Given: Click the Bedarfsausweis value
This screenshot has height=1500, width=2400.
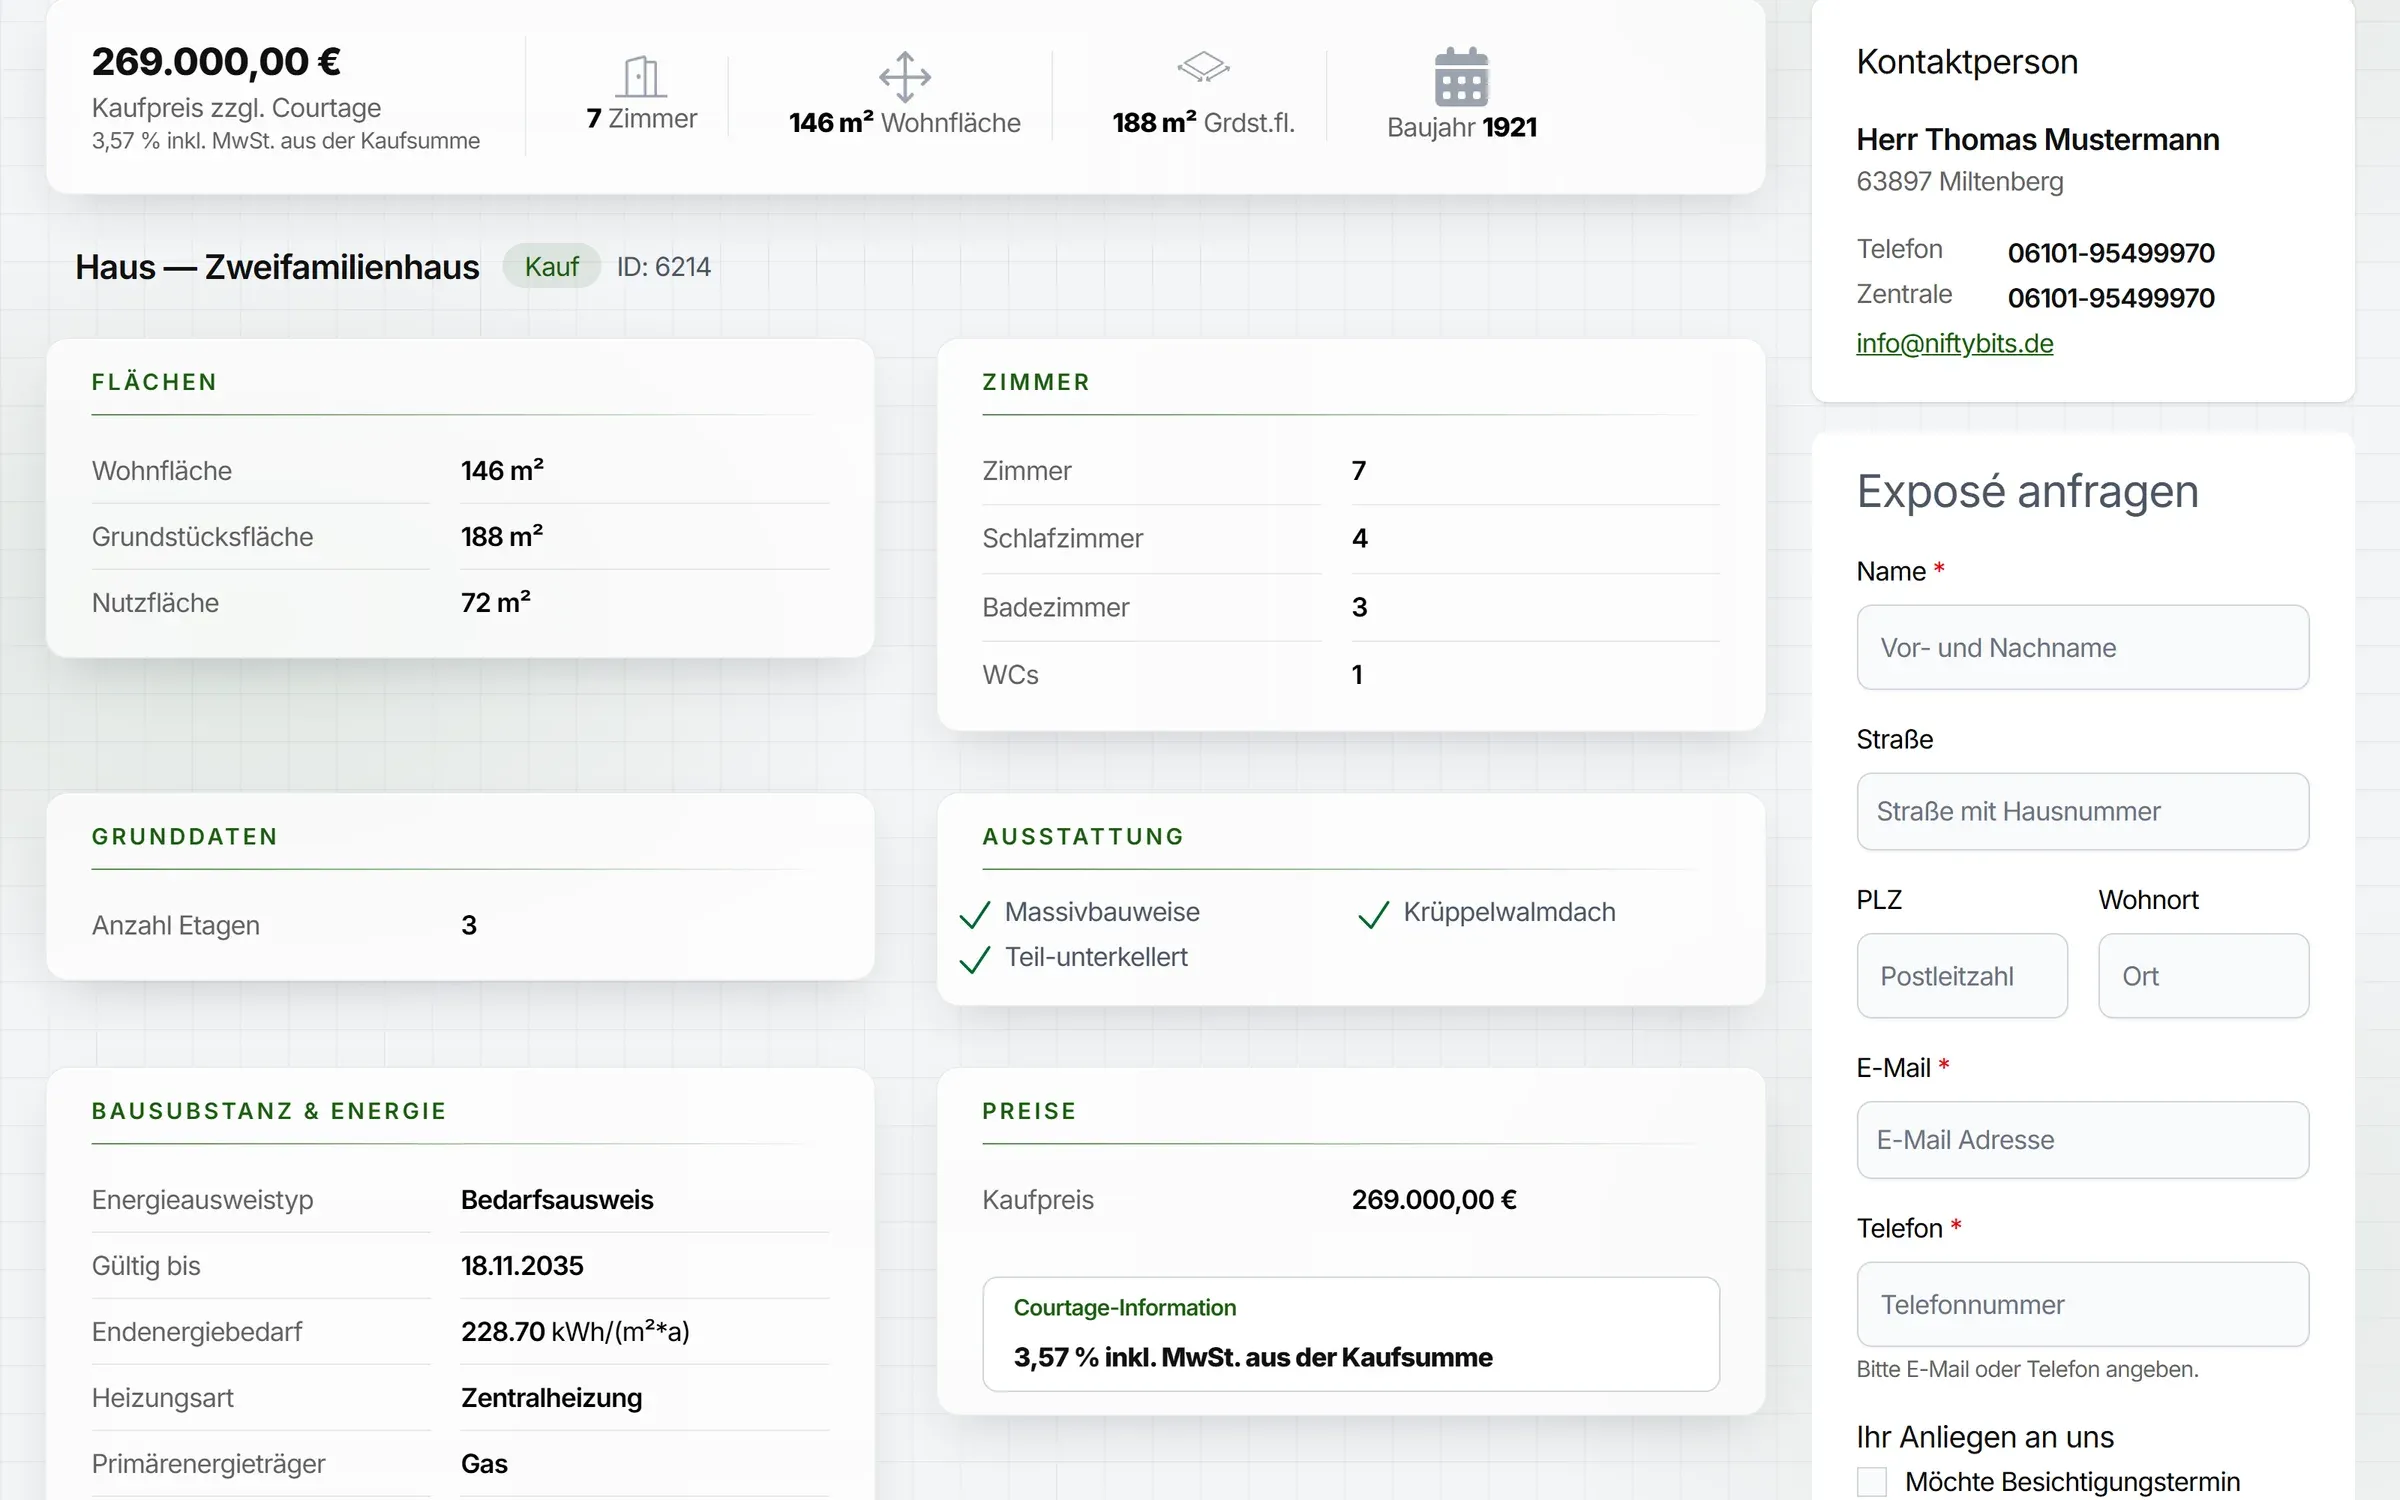Looking at the screenshot, I should (x=556, y=1199).
